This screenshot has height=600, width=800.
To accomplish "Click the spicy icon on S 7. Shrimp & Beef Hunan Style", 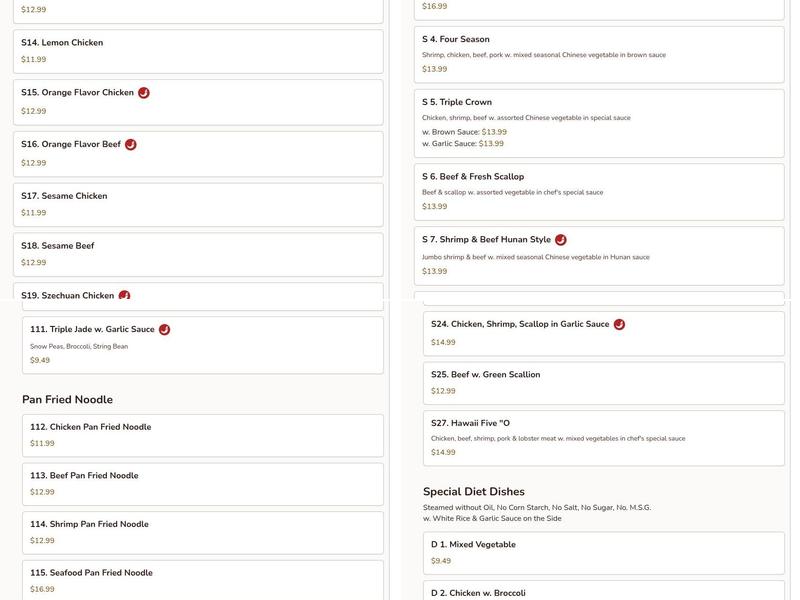I will (559, 238).
